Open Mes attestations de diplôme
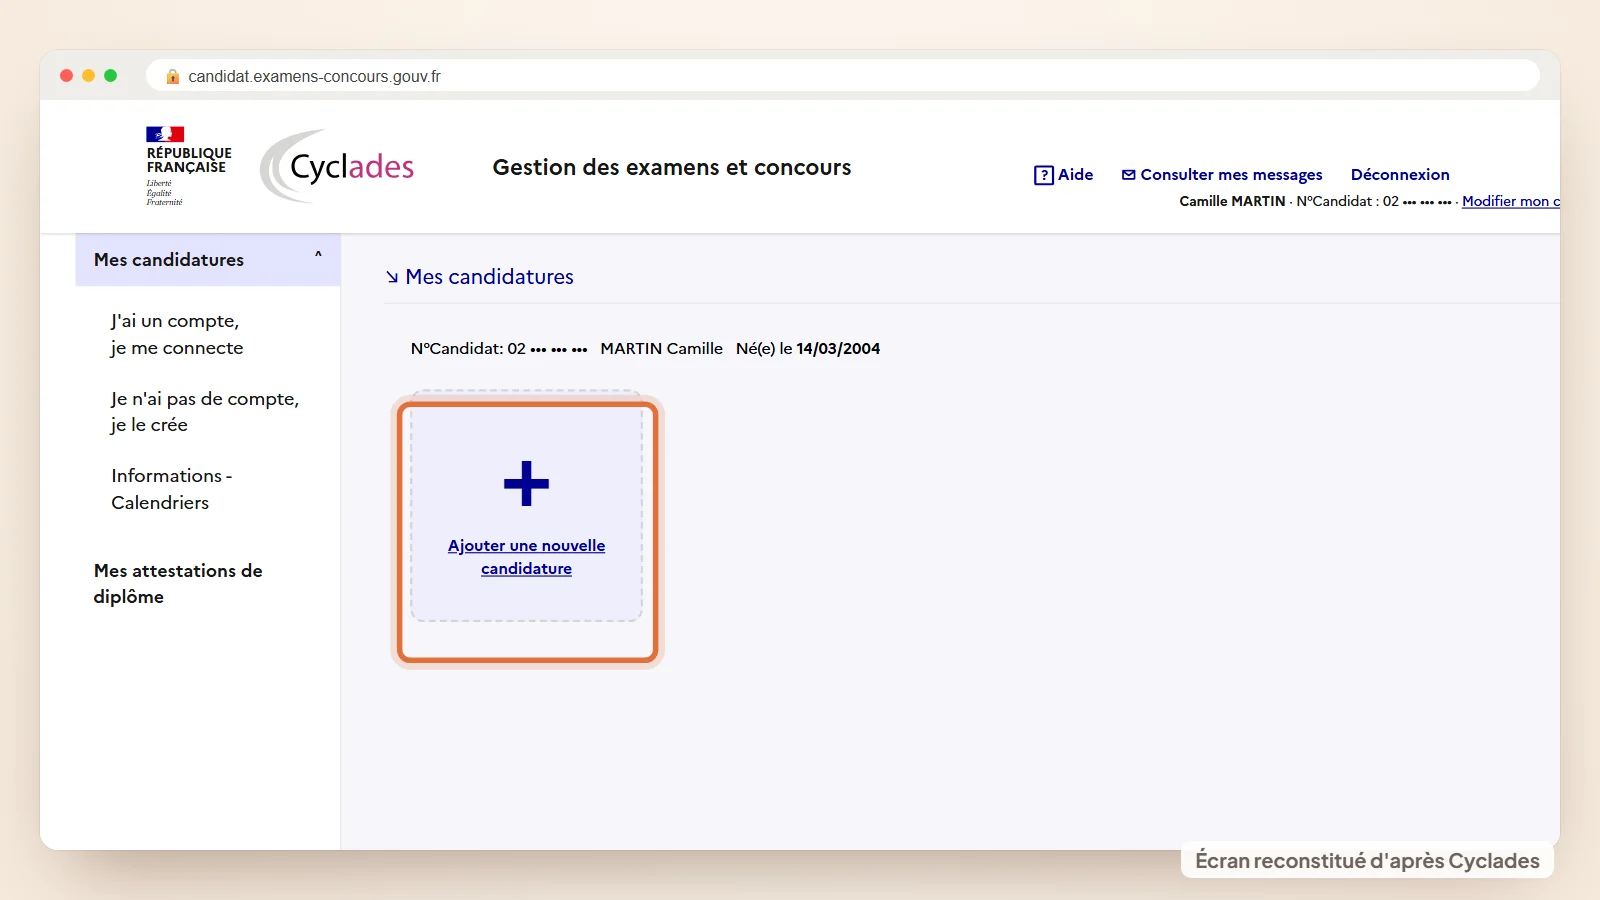 point(178,583)
